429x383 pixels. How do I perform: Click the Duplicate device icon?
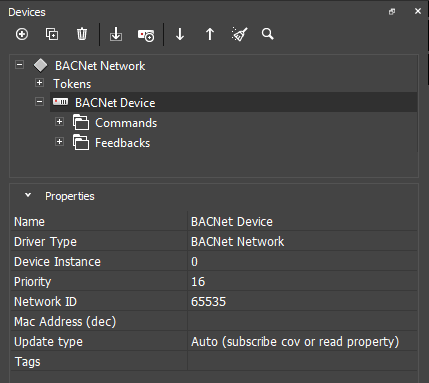52,34
